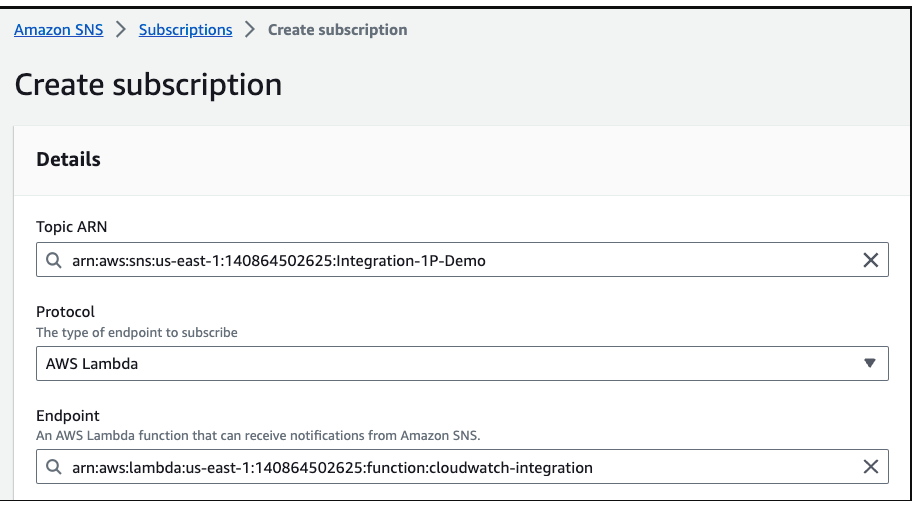This screenshot has height=510, width=916.
Task: Clear the Topic ARN field with X
Action: 870,260
